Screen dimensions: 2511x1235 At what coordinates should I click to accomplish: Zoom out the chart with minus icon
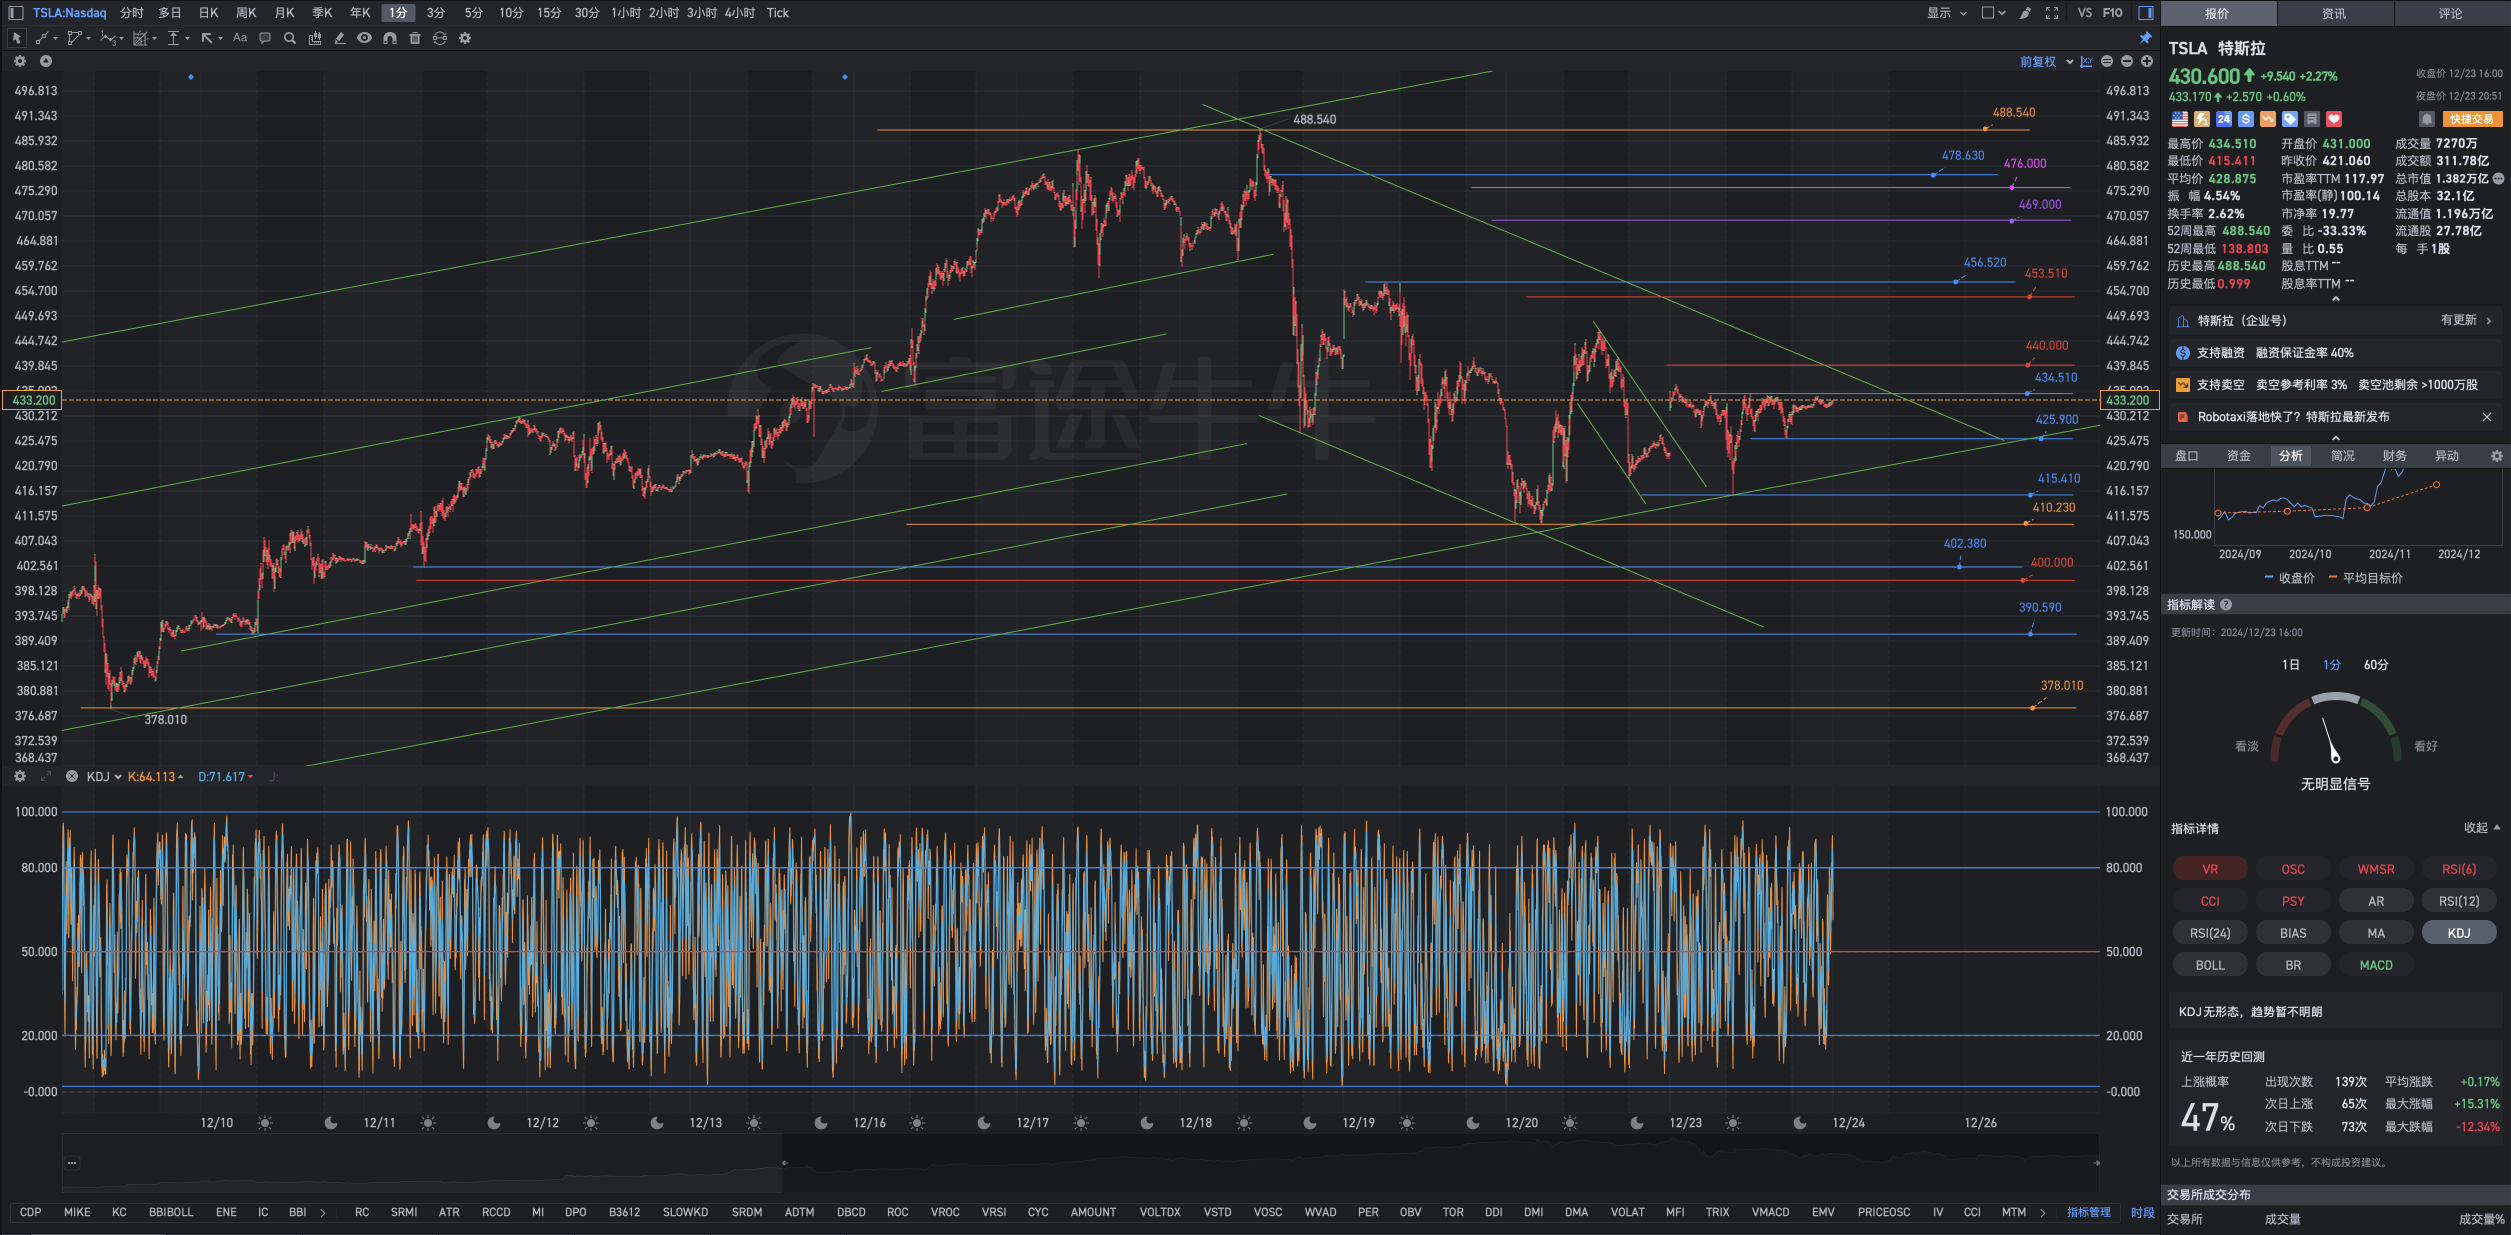tap(2127, 62)
